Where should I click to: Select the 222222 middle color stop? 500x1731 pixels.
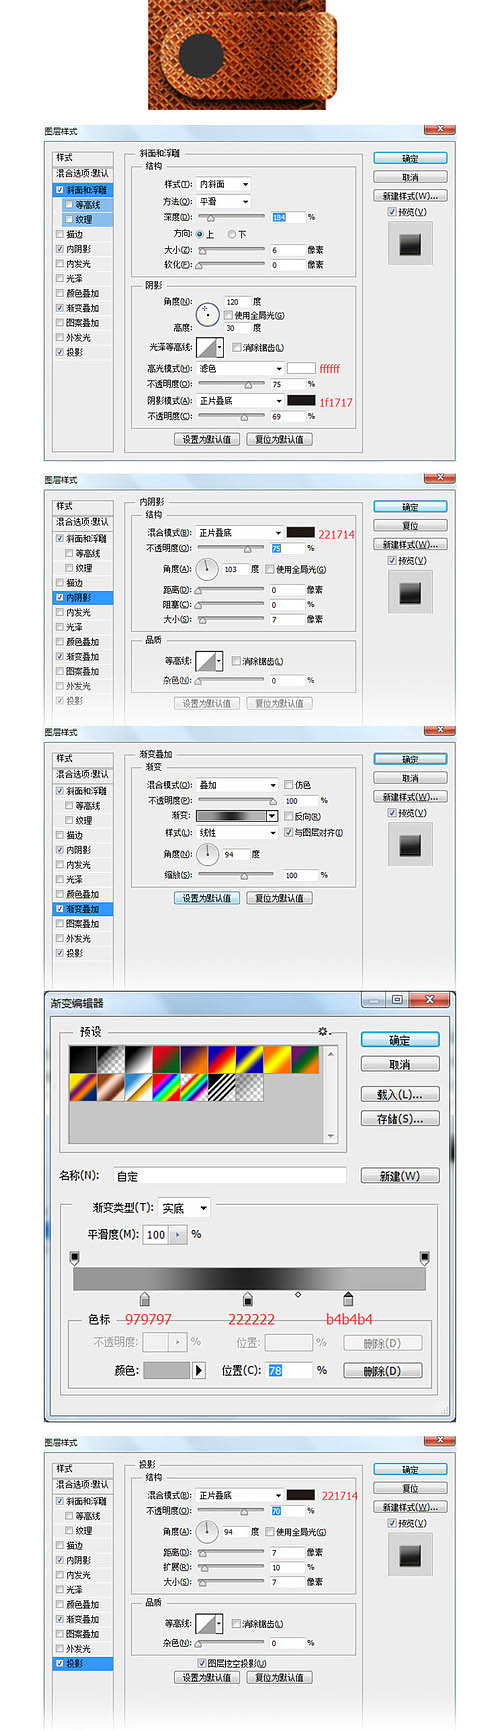point(248,1299)
